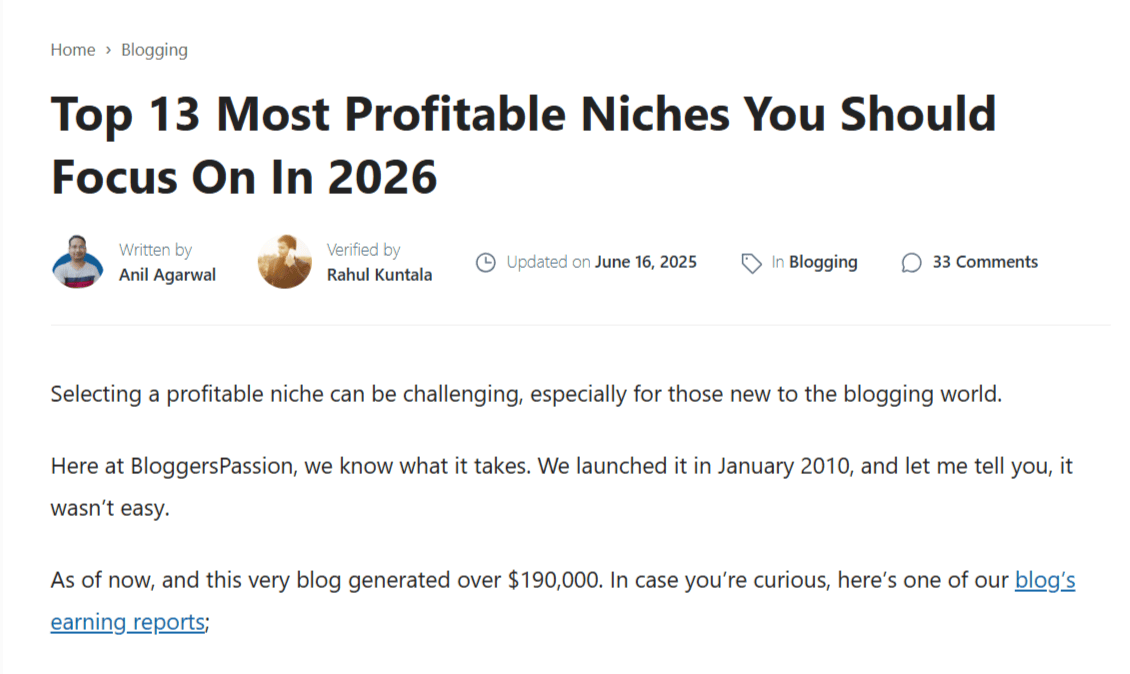Go to Home from the breadcrumb
Viewport: 1130px width, 674px height.
tap(72, 49)
